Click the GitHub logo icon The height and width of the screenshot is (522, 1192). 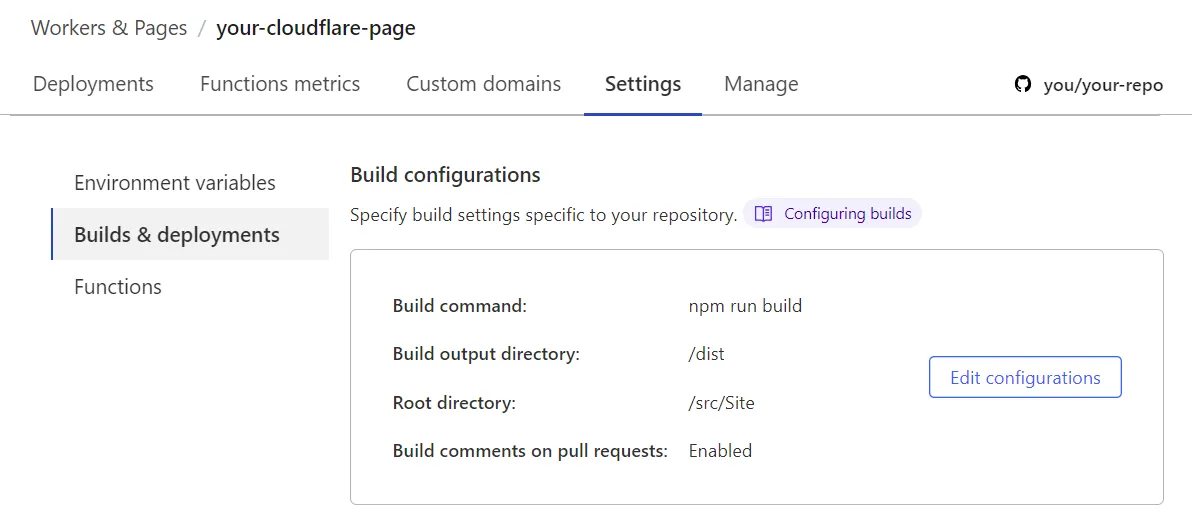point(1022,85)
